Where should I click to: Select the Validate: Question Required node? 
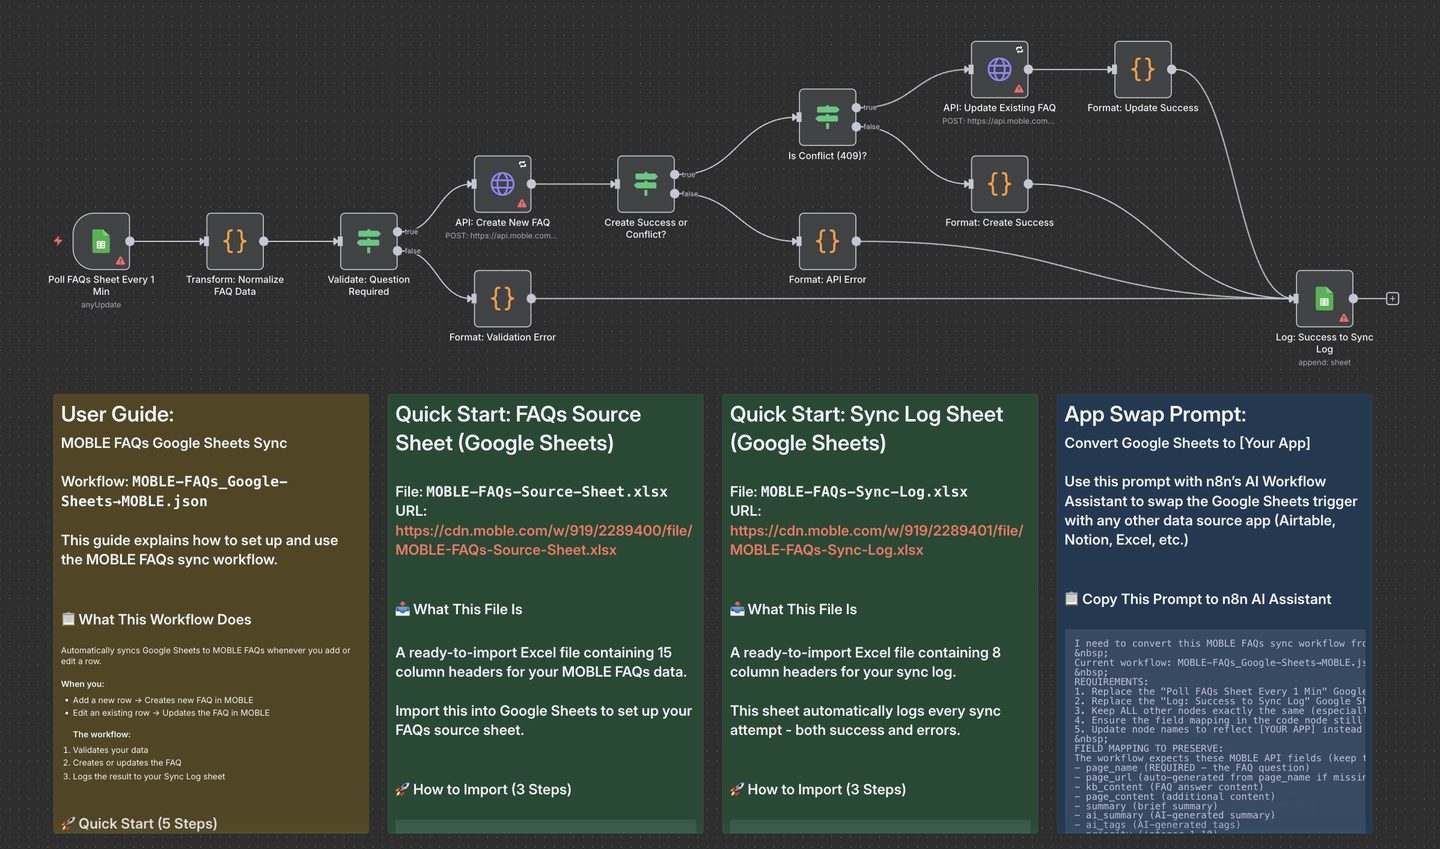(x=368, y=241)
